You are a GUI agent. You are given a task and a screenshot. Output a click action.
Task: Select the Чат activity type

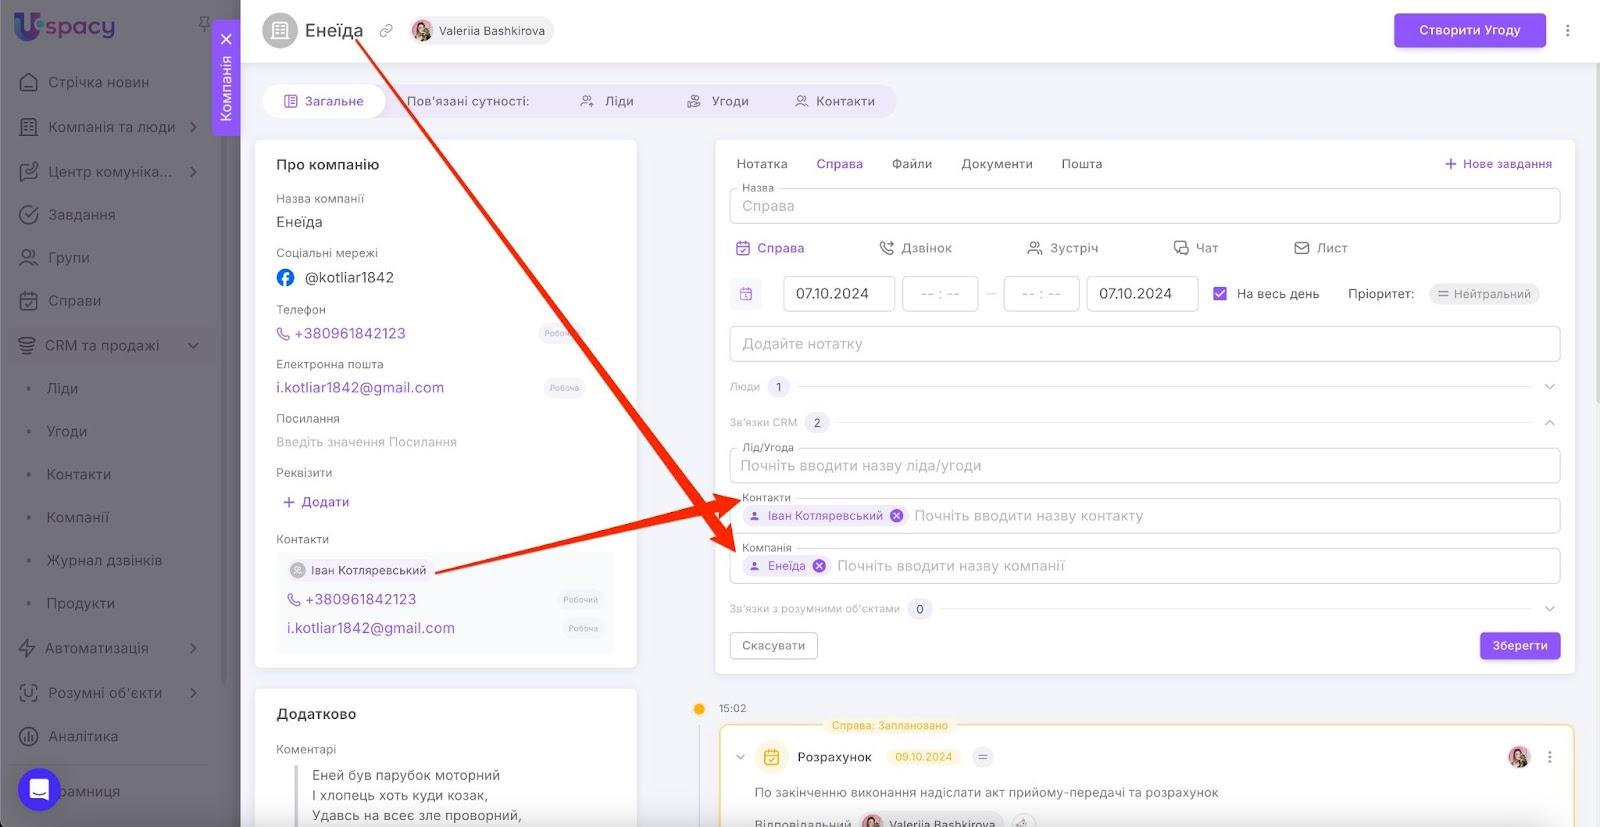[1195, 248]
